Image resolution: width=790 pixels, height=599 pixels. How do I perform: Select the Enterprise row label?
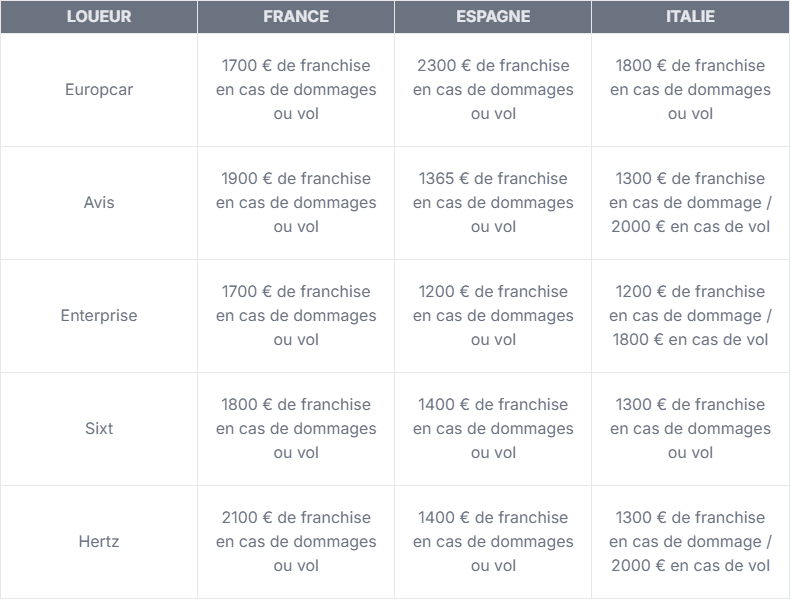pos(98,316)
